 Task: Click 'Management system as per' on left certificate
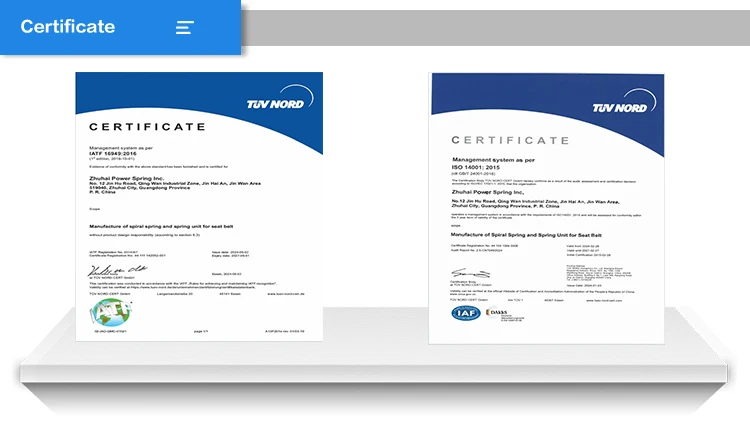click(121, 148)
